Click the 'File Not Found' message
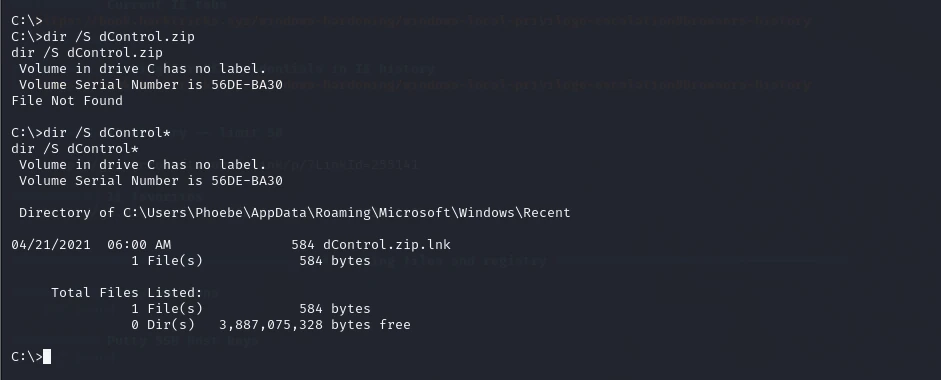This screenshot has width=941, height=380. click(x=67, y=100)
